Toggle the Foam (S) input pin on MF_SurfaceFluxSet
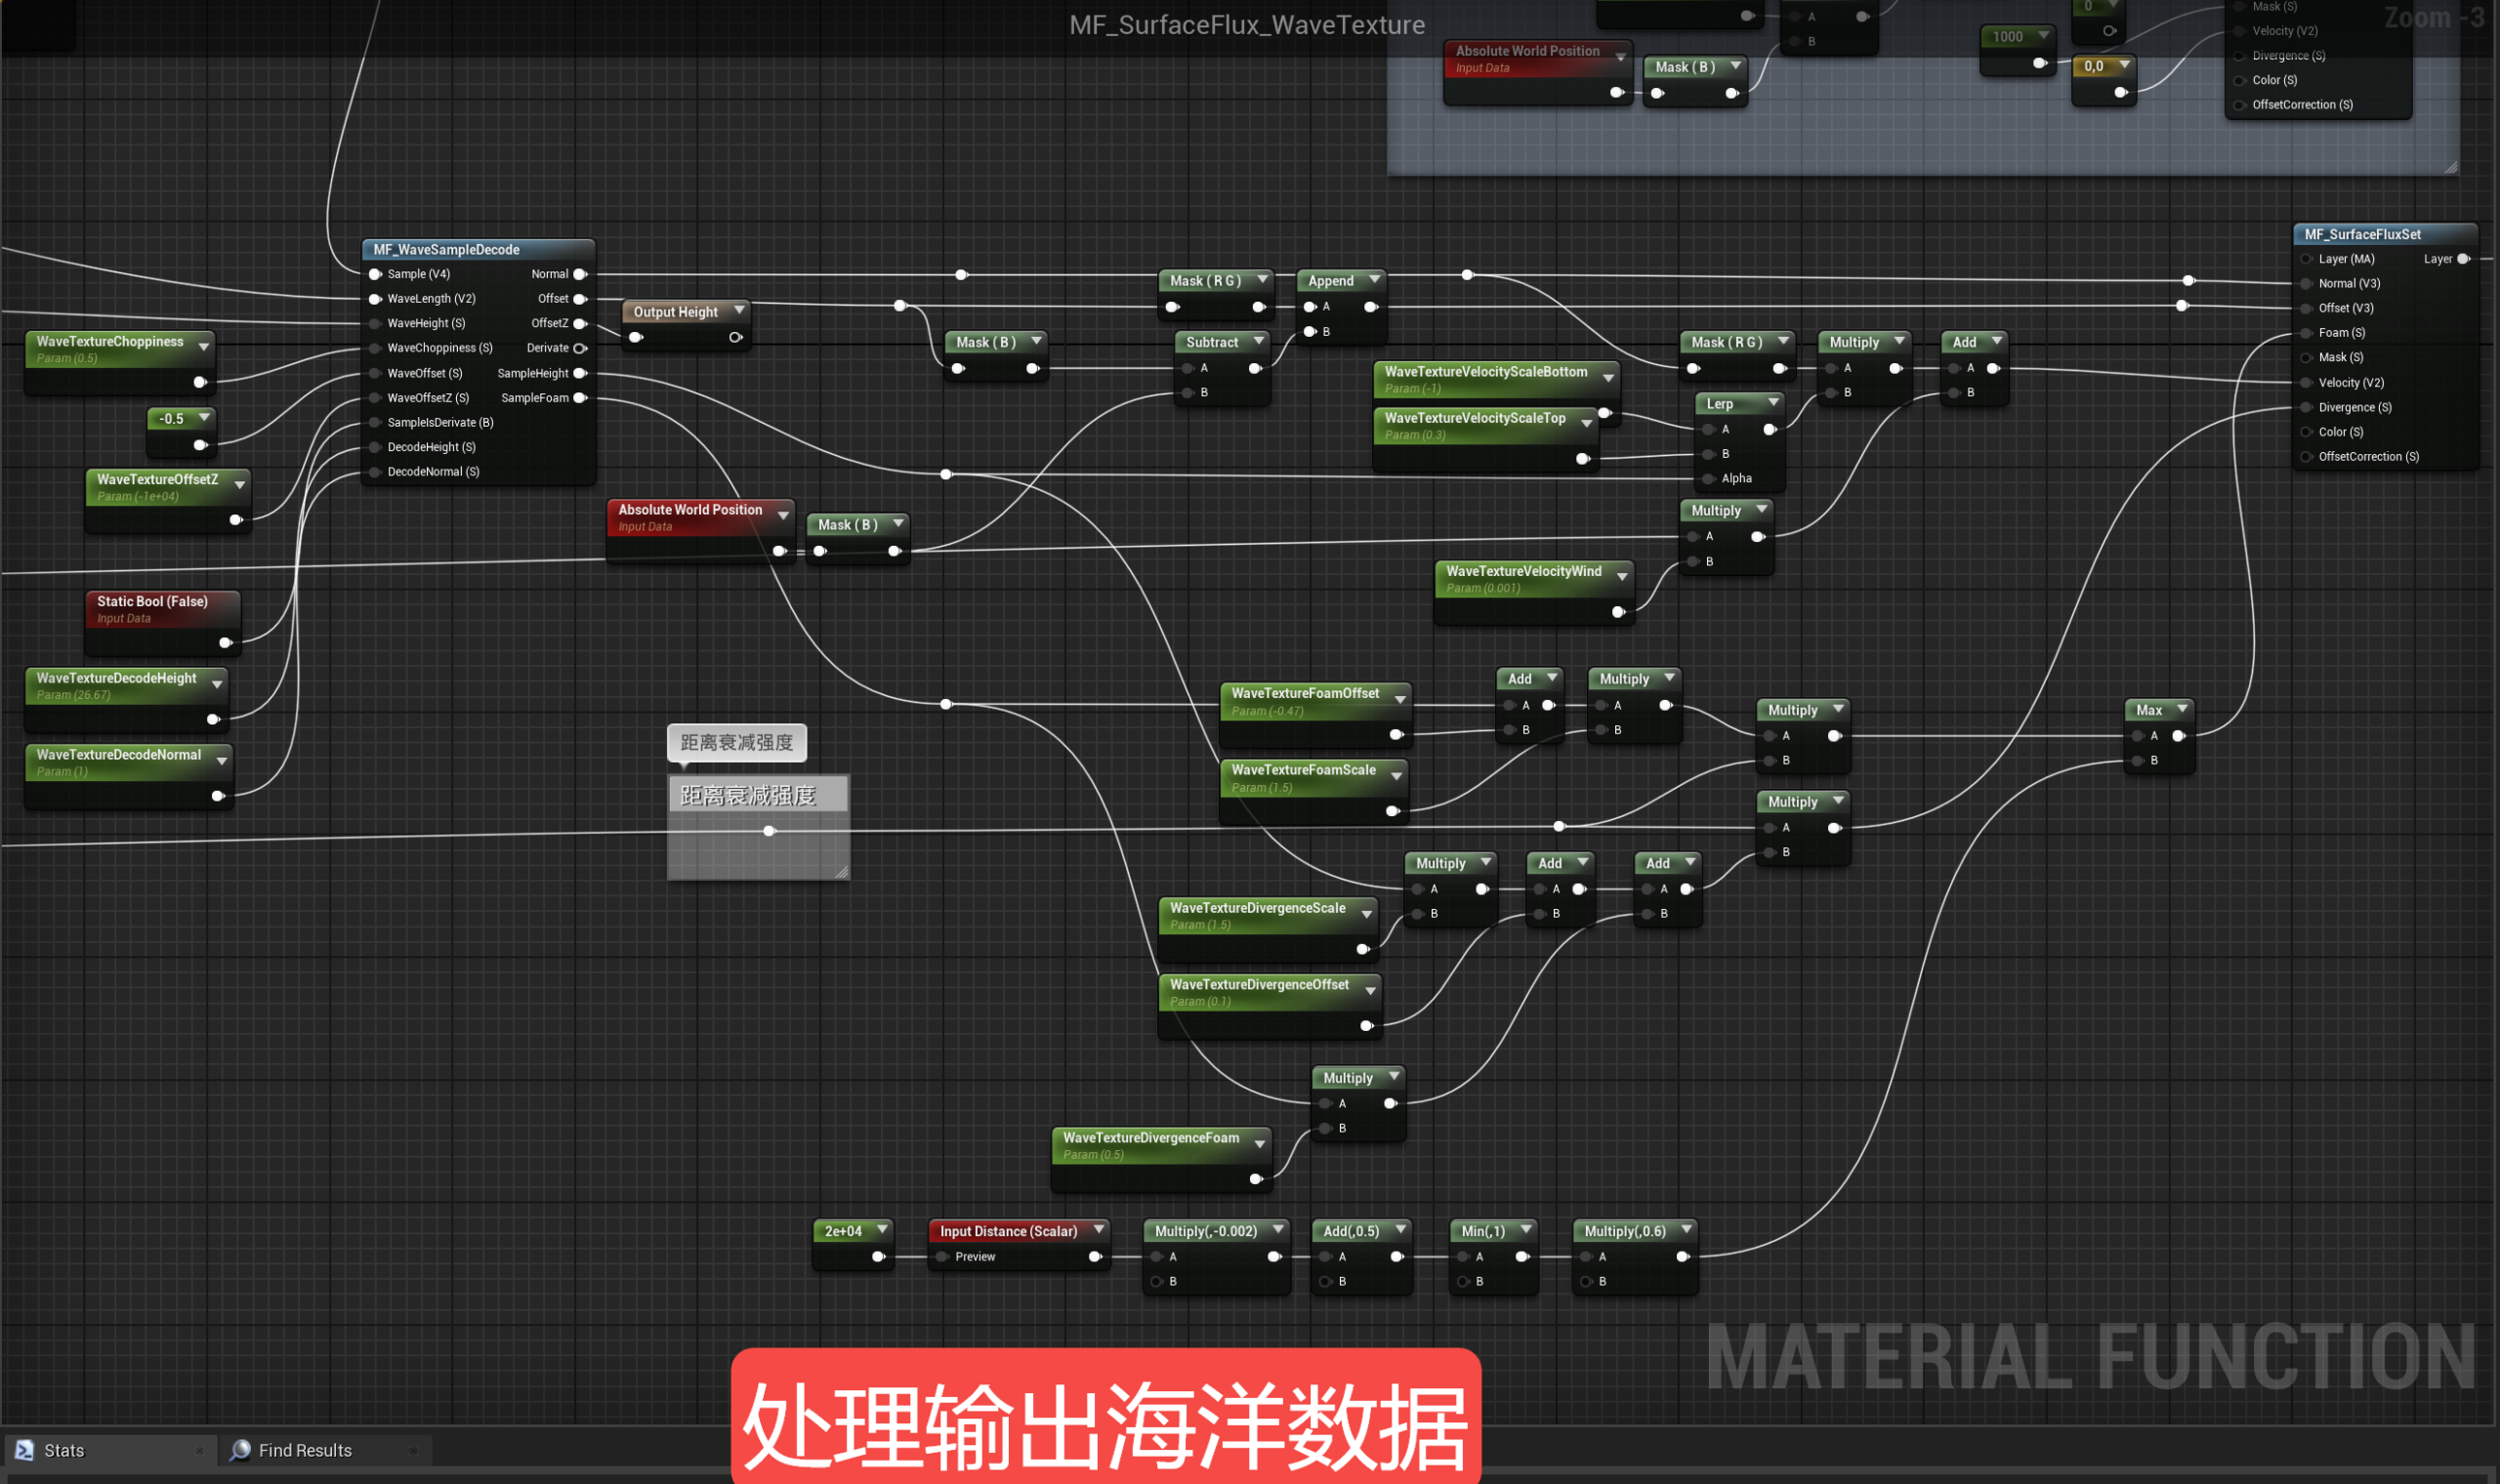 pos(2306,333)
